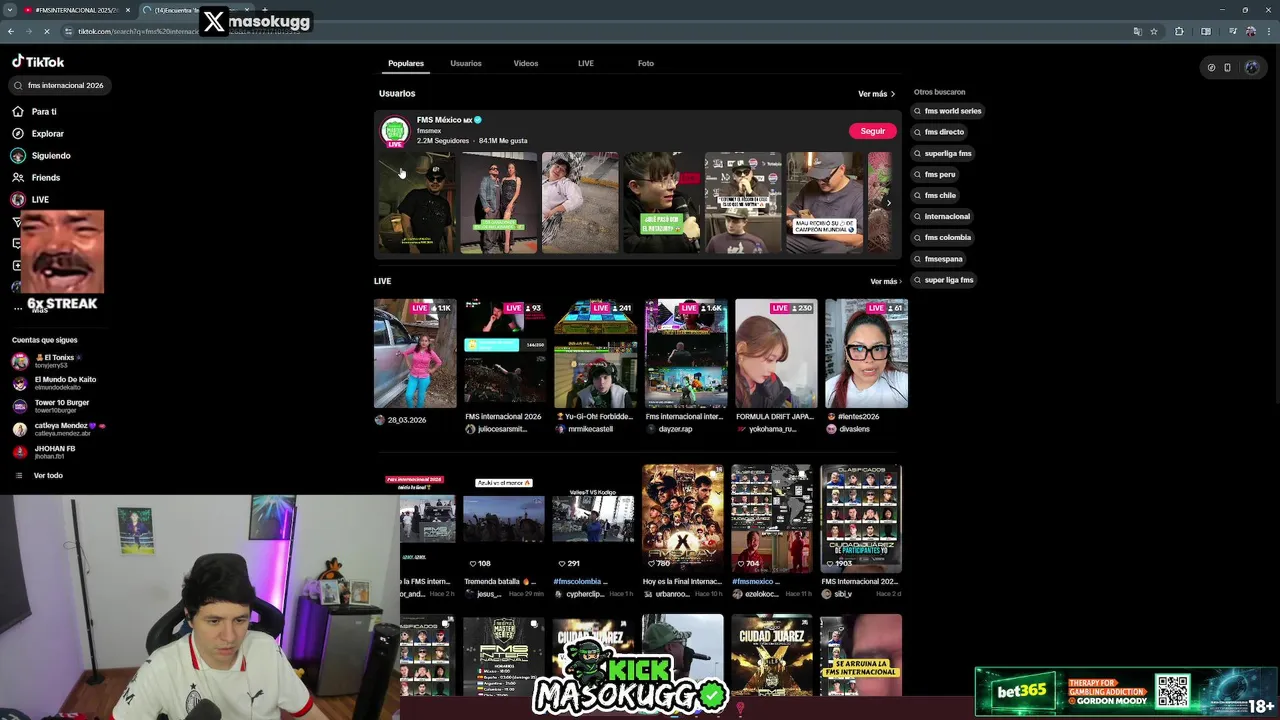This screenshot has height=720, width=1280.
Task: Expand LIVE section with Ver más
Action: tap(886, 282)
